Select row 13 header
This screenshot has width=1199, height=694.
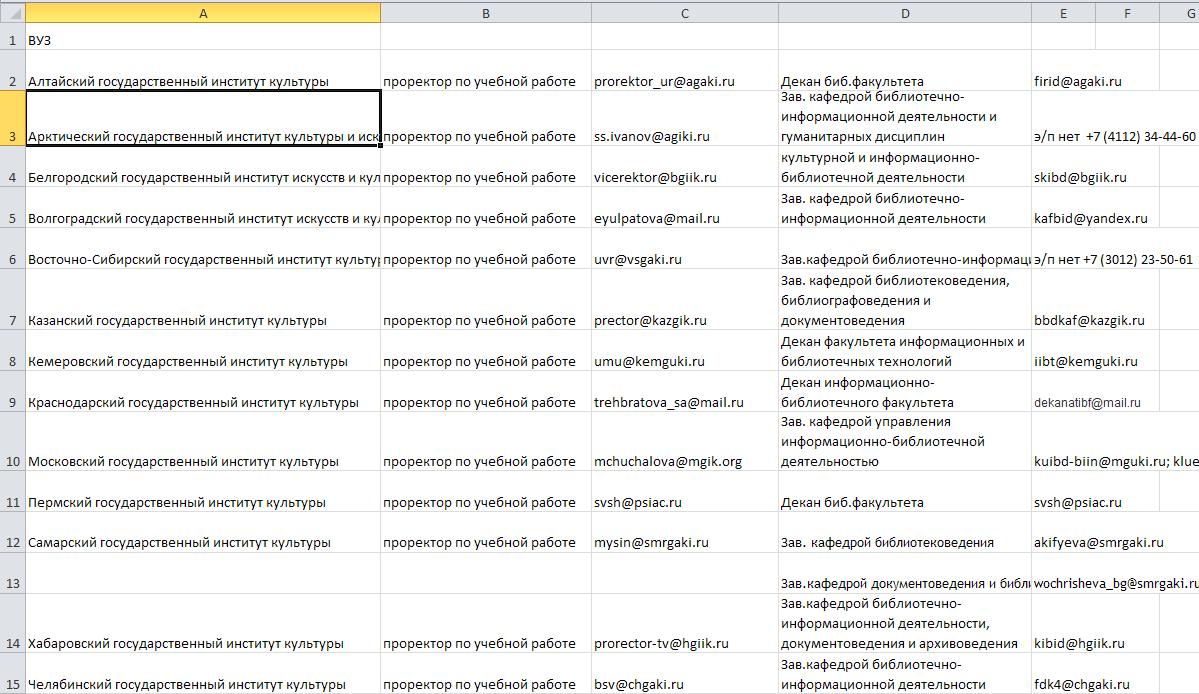12,573
